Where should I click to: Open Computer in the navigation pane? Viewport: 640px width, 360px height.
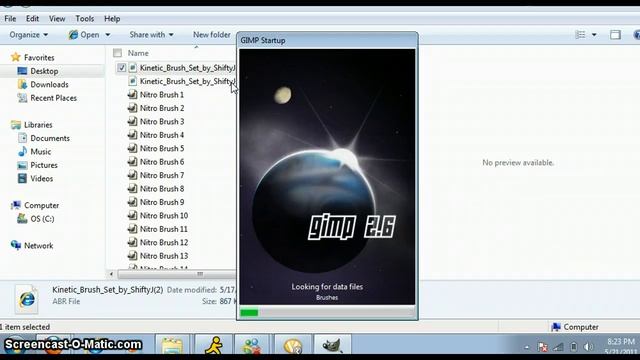[41, 205]
